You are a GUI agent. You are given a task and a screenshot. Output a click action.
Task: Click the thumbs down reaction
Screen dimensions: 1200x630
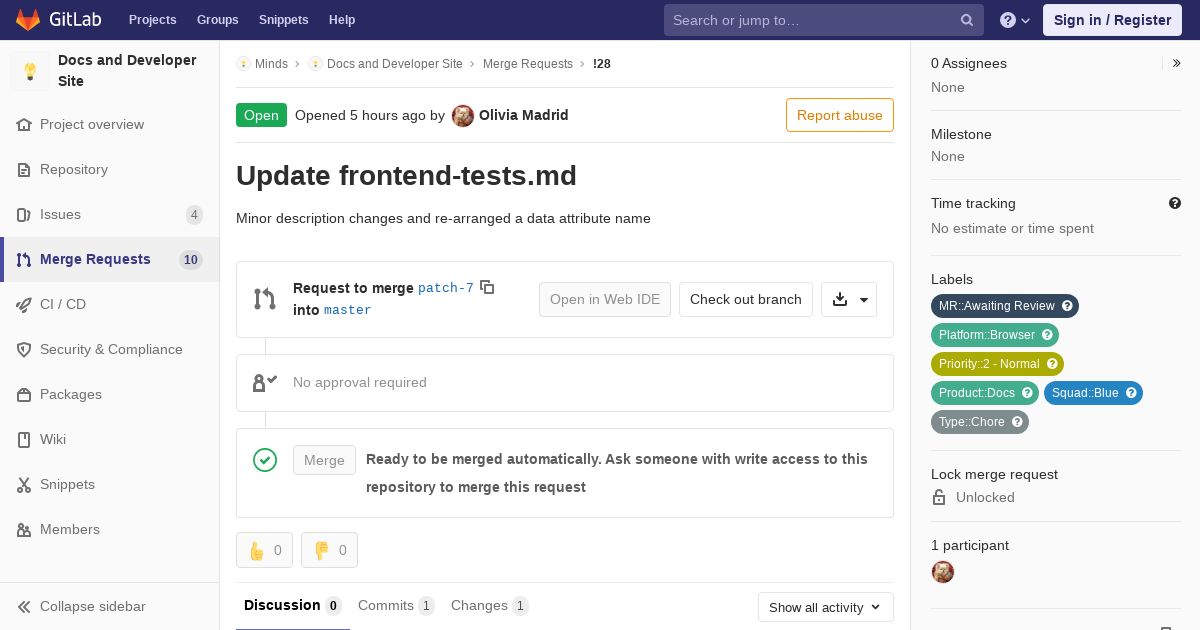(x=329, y=550)
